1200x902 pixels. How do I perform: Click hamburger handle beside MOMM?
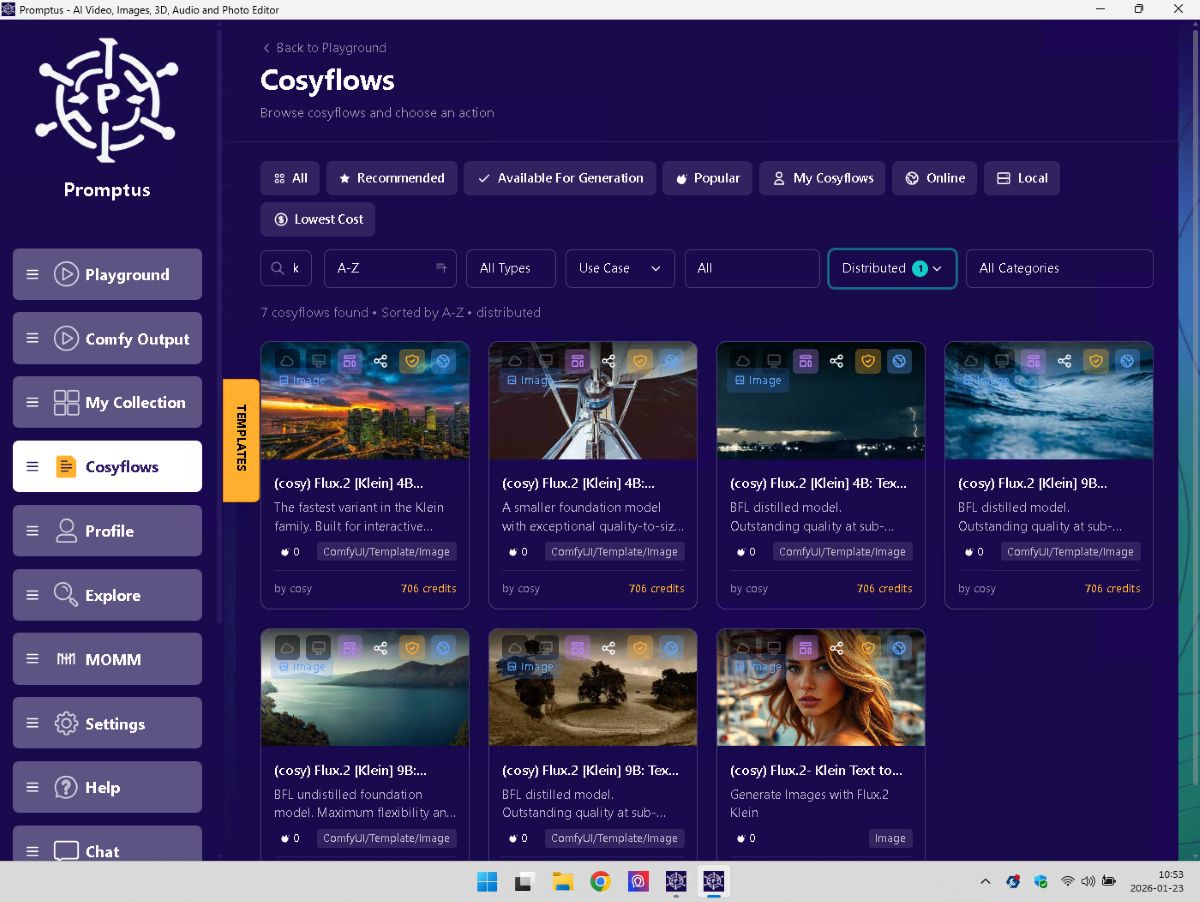coord(33,659)
